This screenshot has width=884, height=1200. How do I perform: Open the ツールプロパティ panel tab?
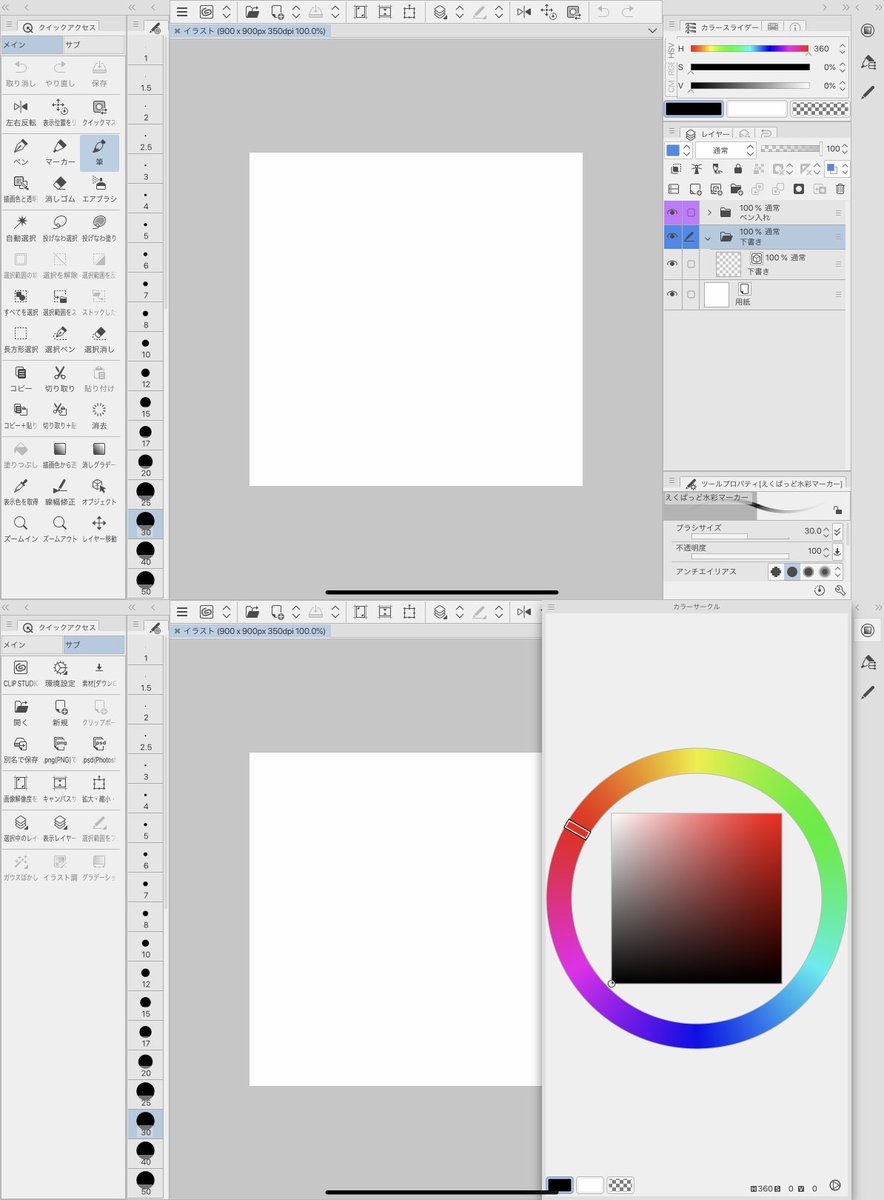click(x=763, y=482)
